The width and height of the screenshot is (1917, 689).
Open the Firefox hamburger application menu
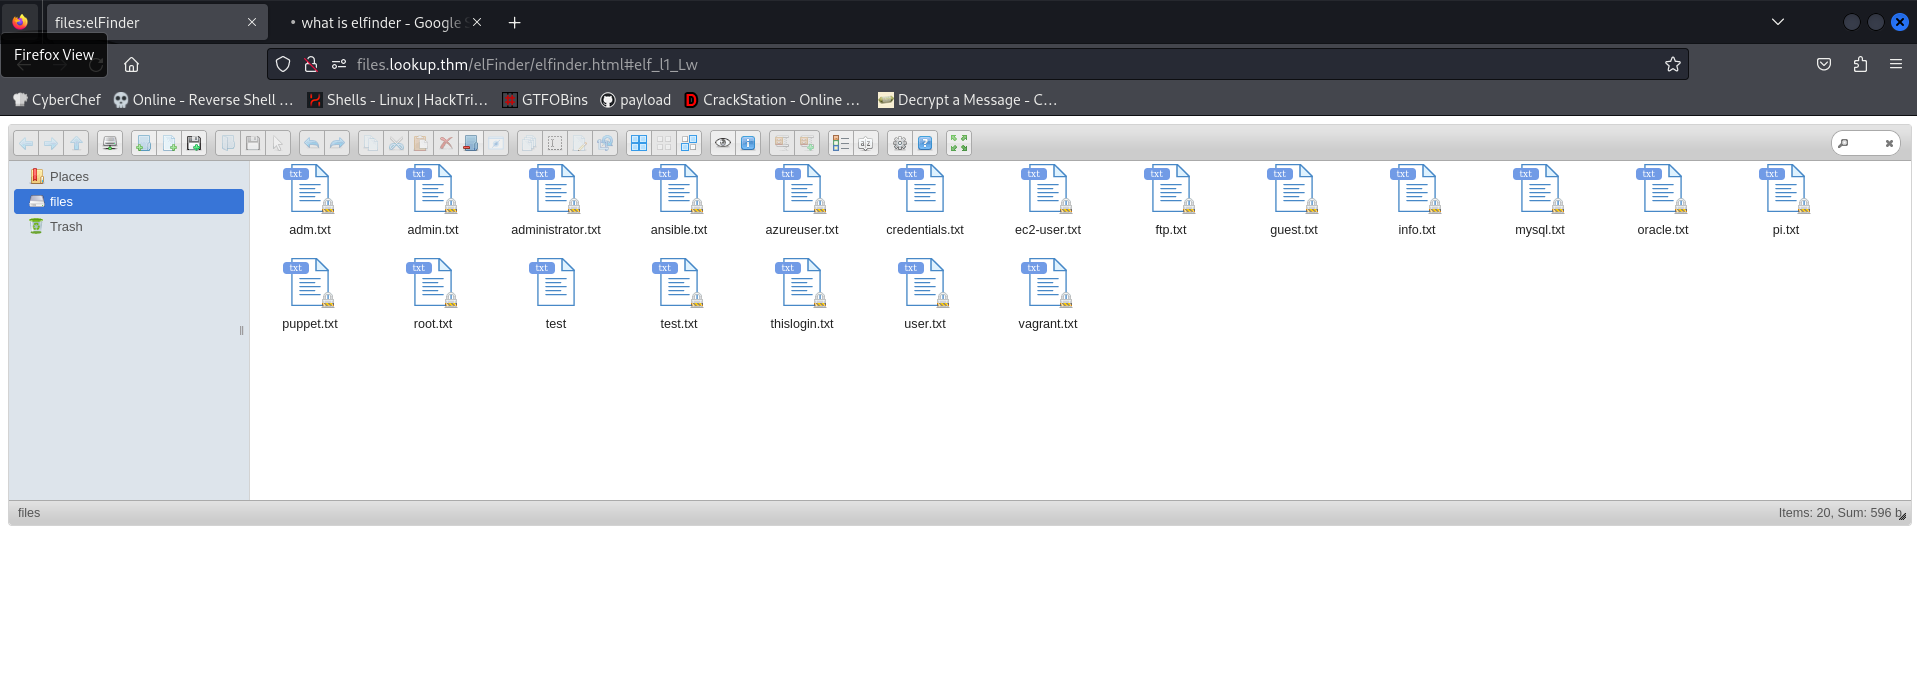click(x=1895, y=64)
